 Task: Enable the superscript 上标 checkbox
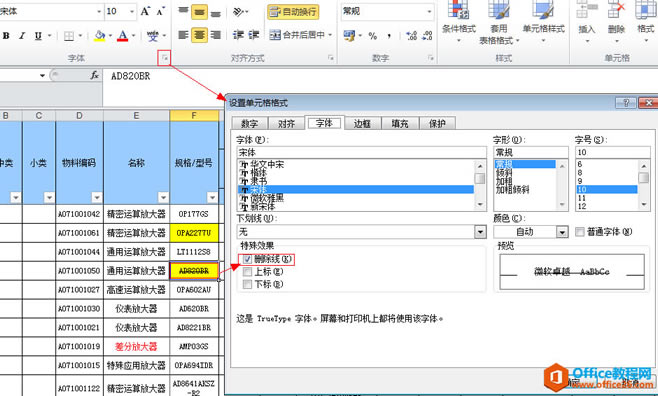coord(247,272)
